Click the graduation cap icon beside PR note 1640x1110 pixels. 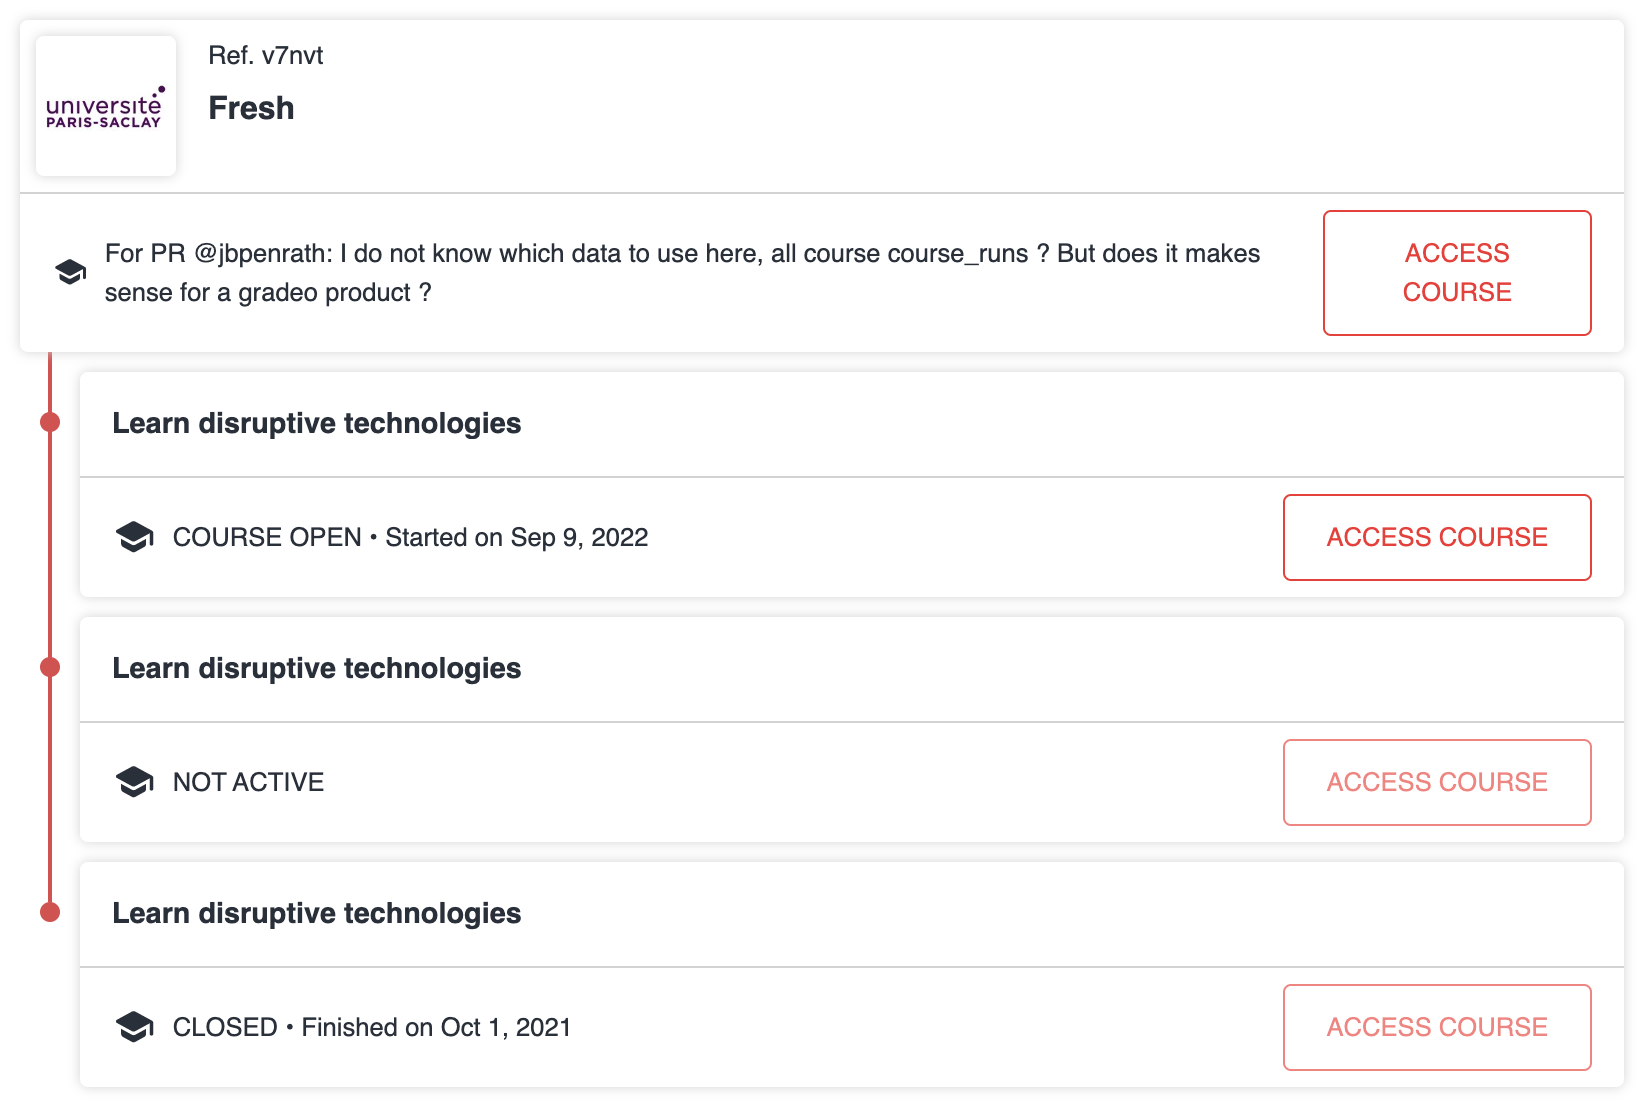tap(70, 272)
